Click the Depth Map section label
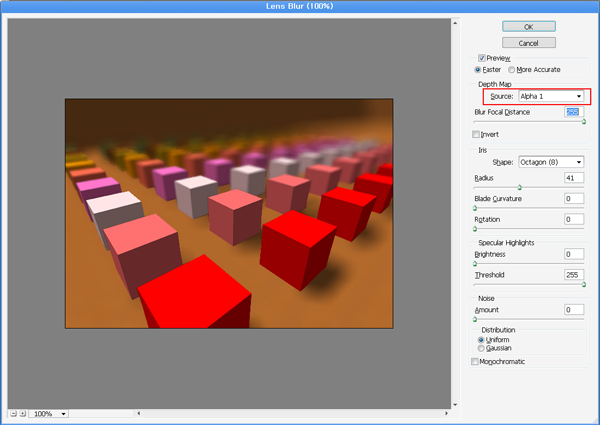Viewport: 600px width, 425px height. click(x=495, y=84)
